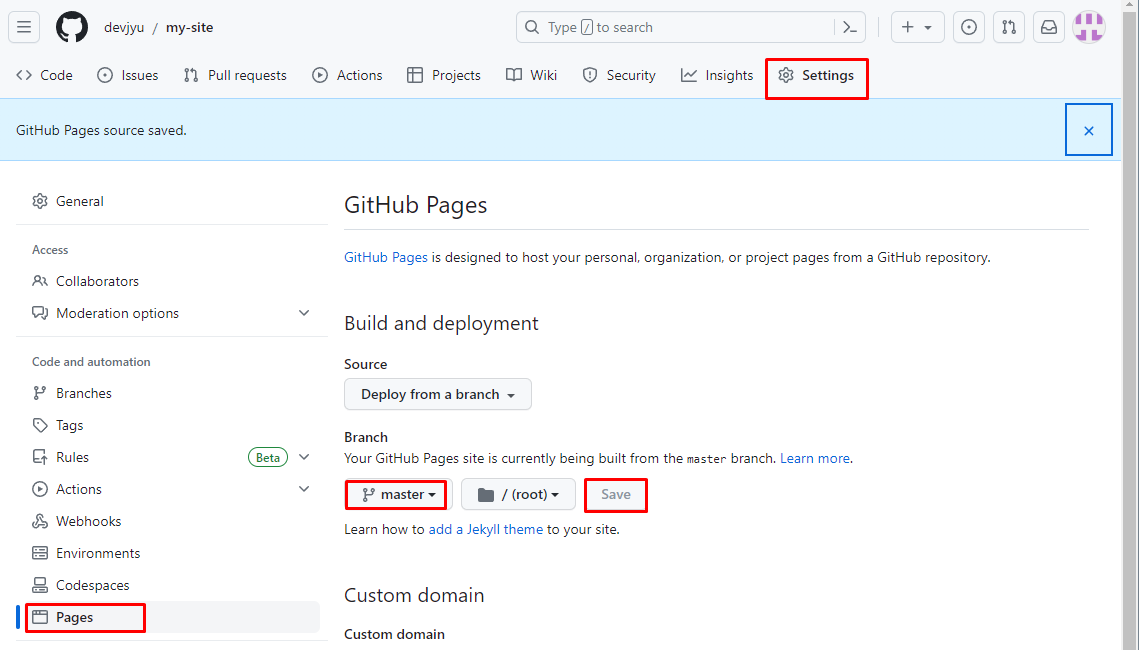The image size is (1139, 650).
Task: Open the master branch selector
Action: click(397, 495)
